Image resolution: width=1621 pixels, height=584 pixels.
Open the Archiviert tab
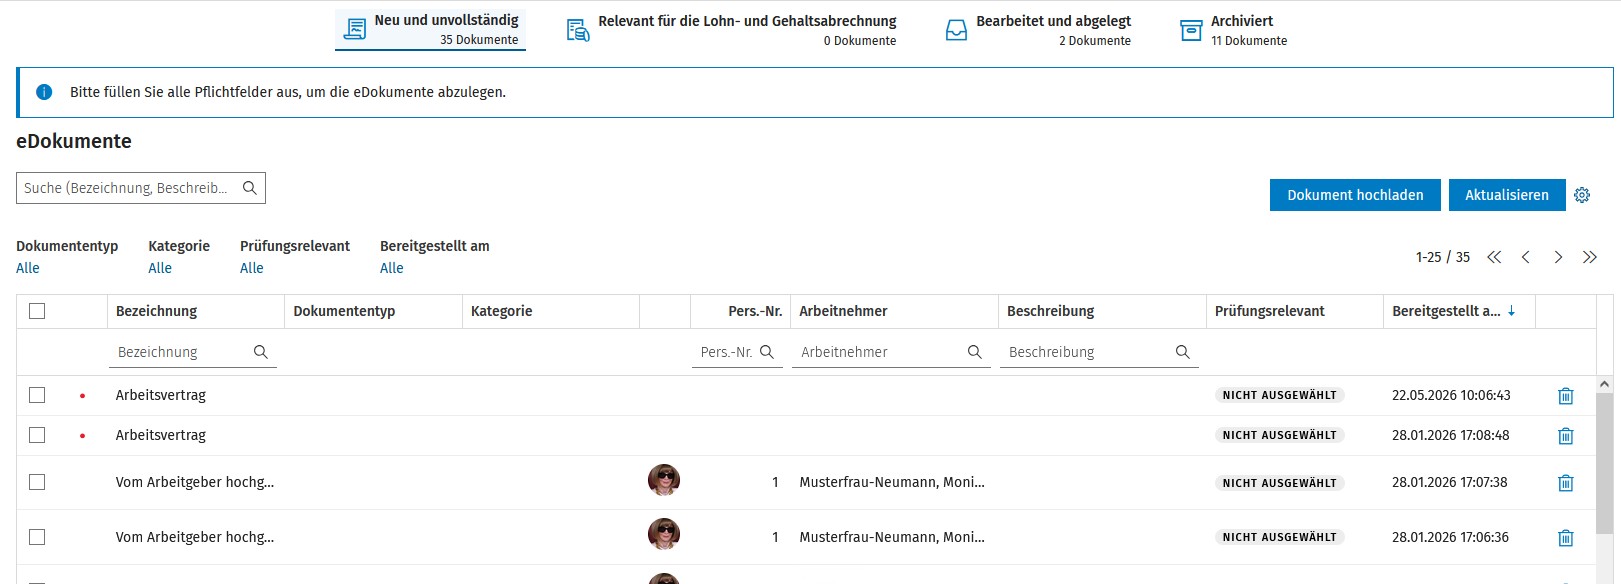1233,30
